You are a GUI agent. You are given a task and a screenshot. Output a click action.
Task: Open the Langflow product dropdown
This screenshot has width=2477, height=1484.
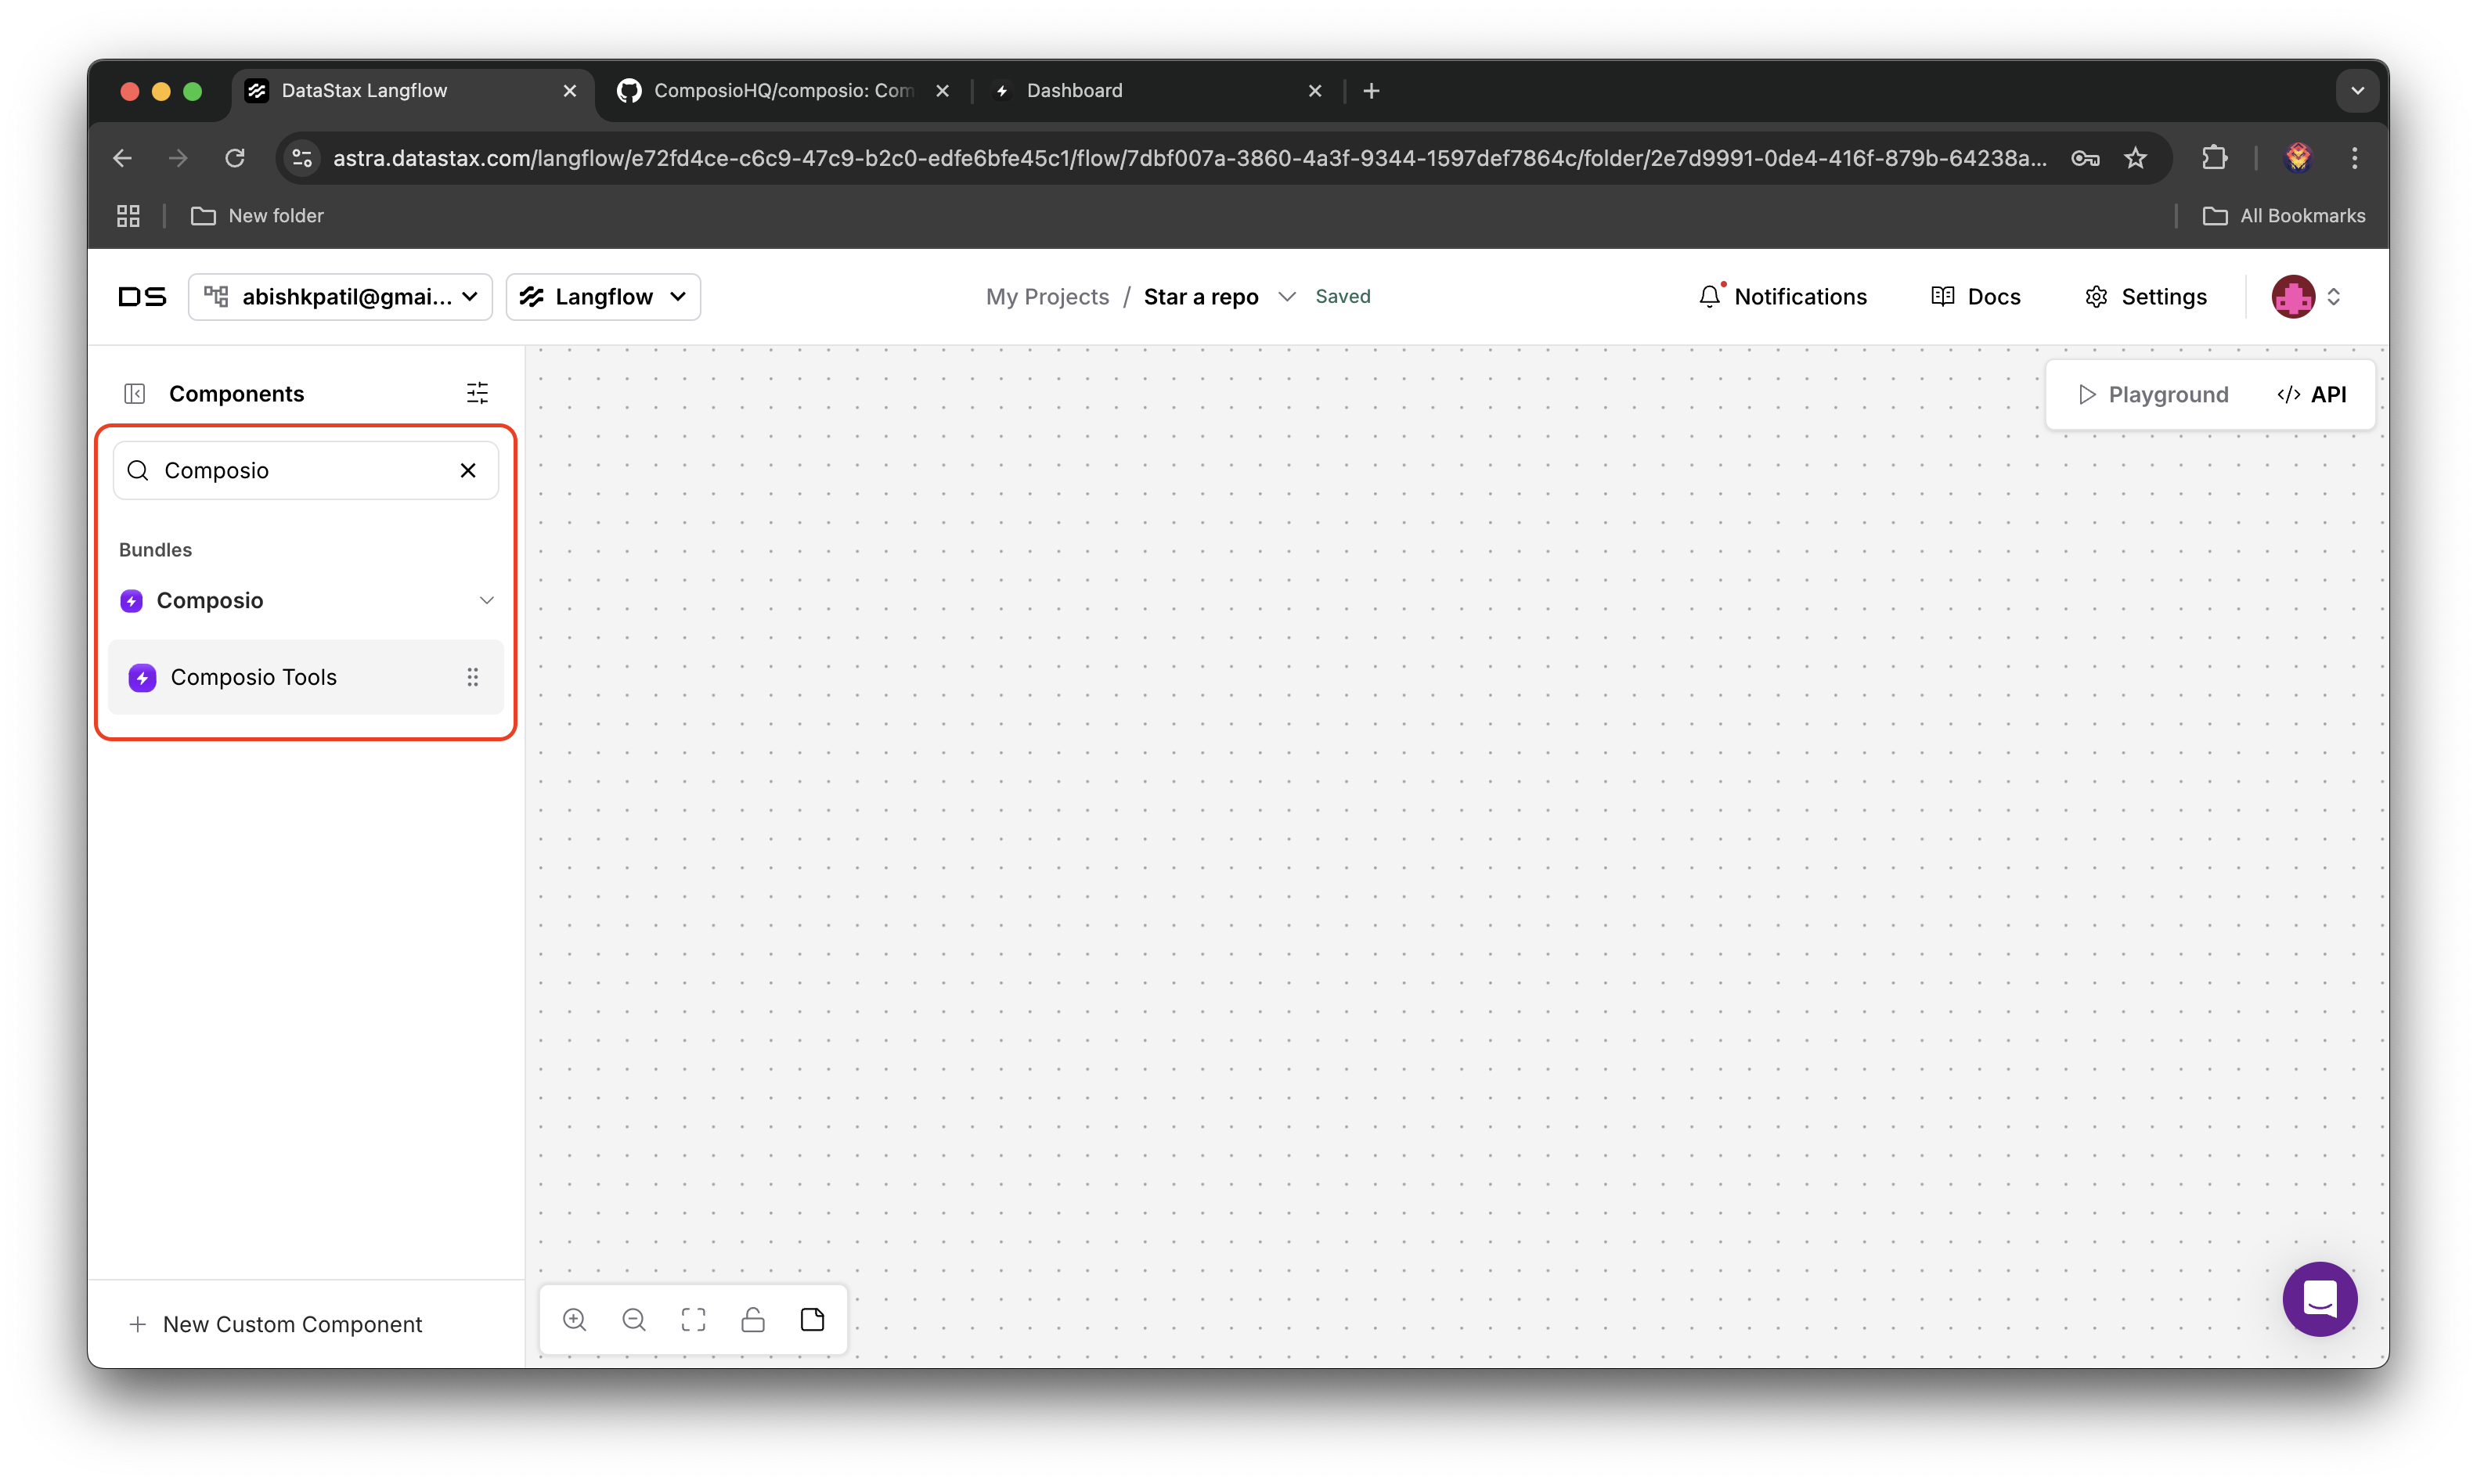click(603, 297)
